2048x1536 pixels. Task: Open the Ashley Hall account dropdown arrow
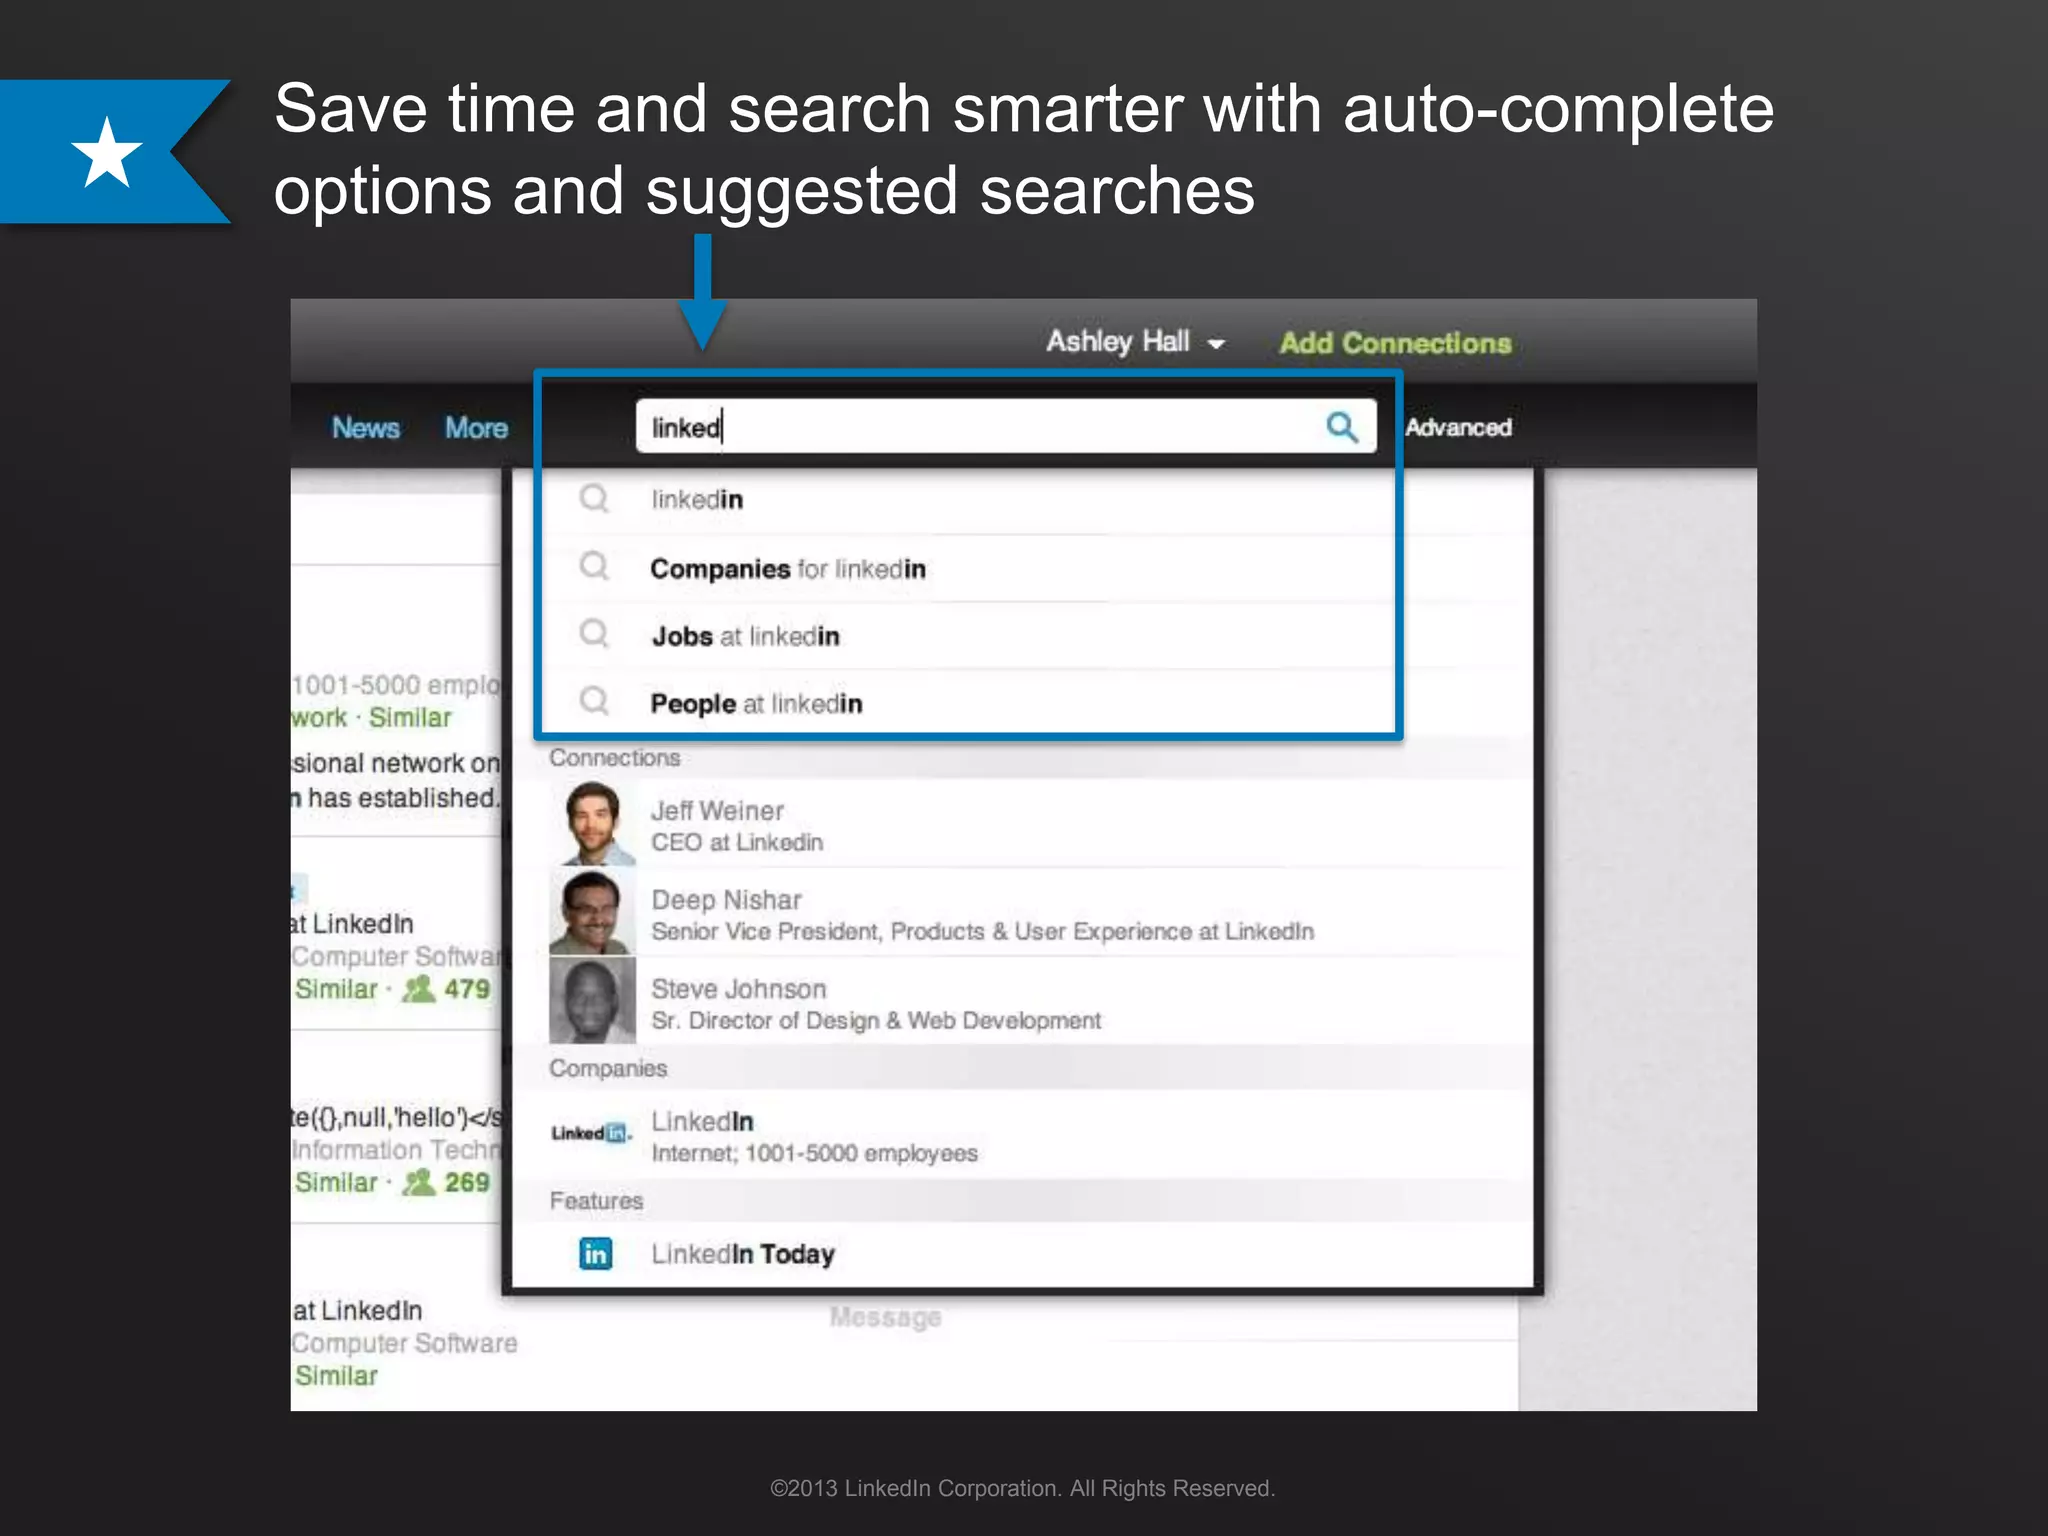pyautogui.click(x=1216, y=344)
